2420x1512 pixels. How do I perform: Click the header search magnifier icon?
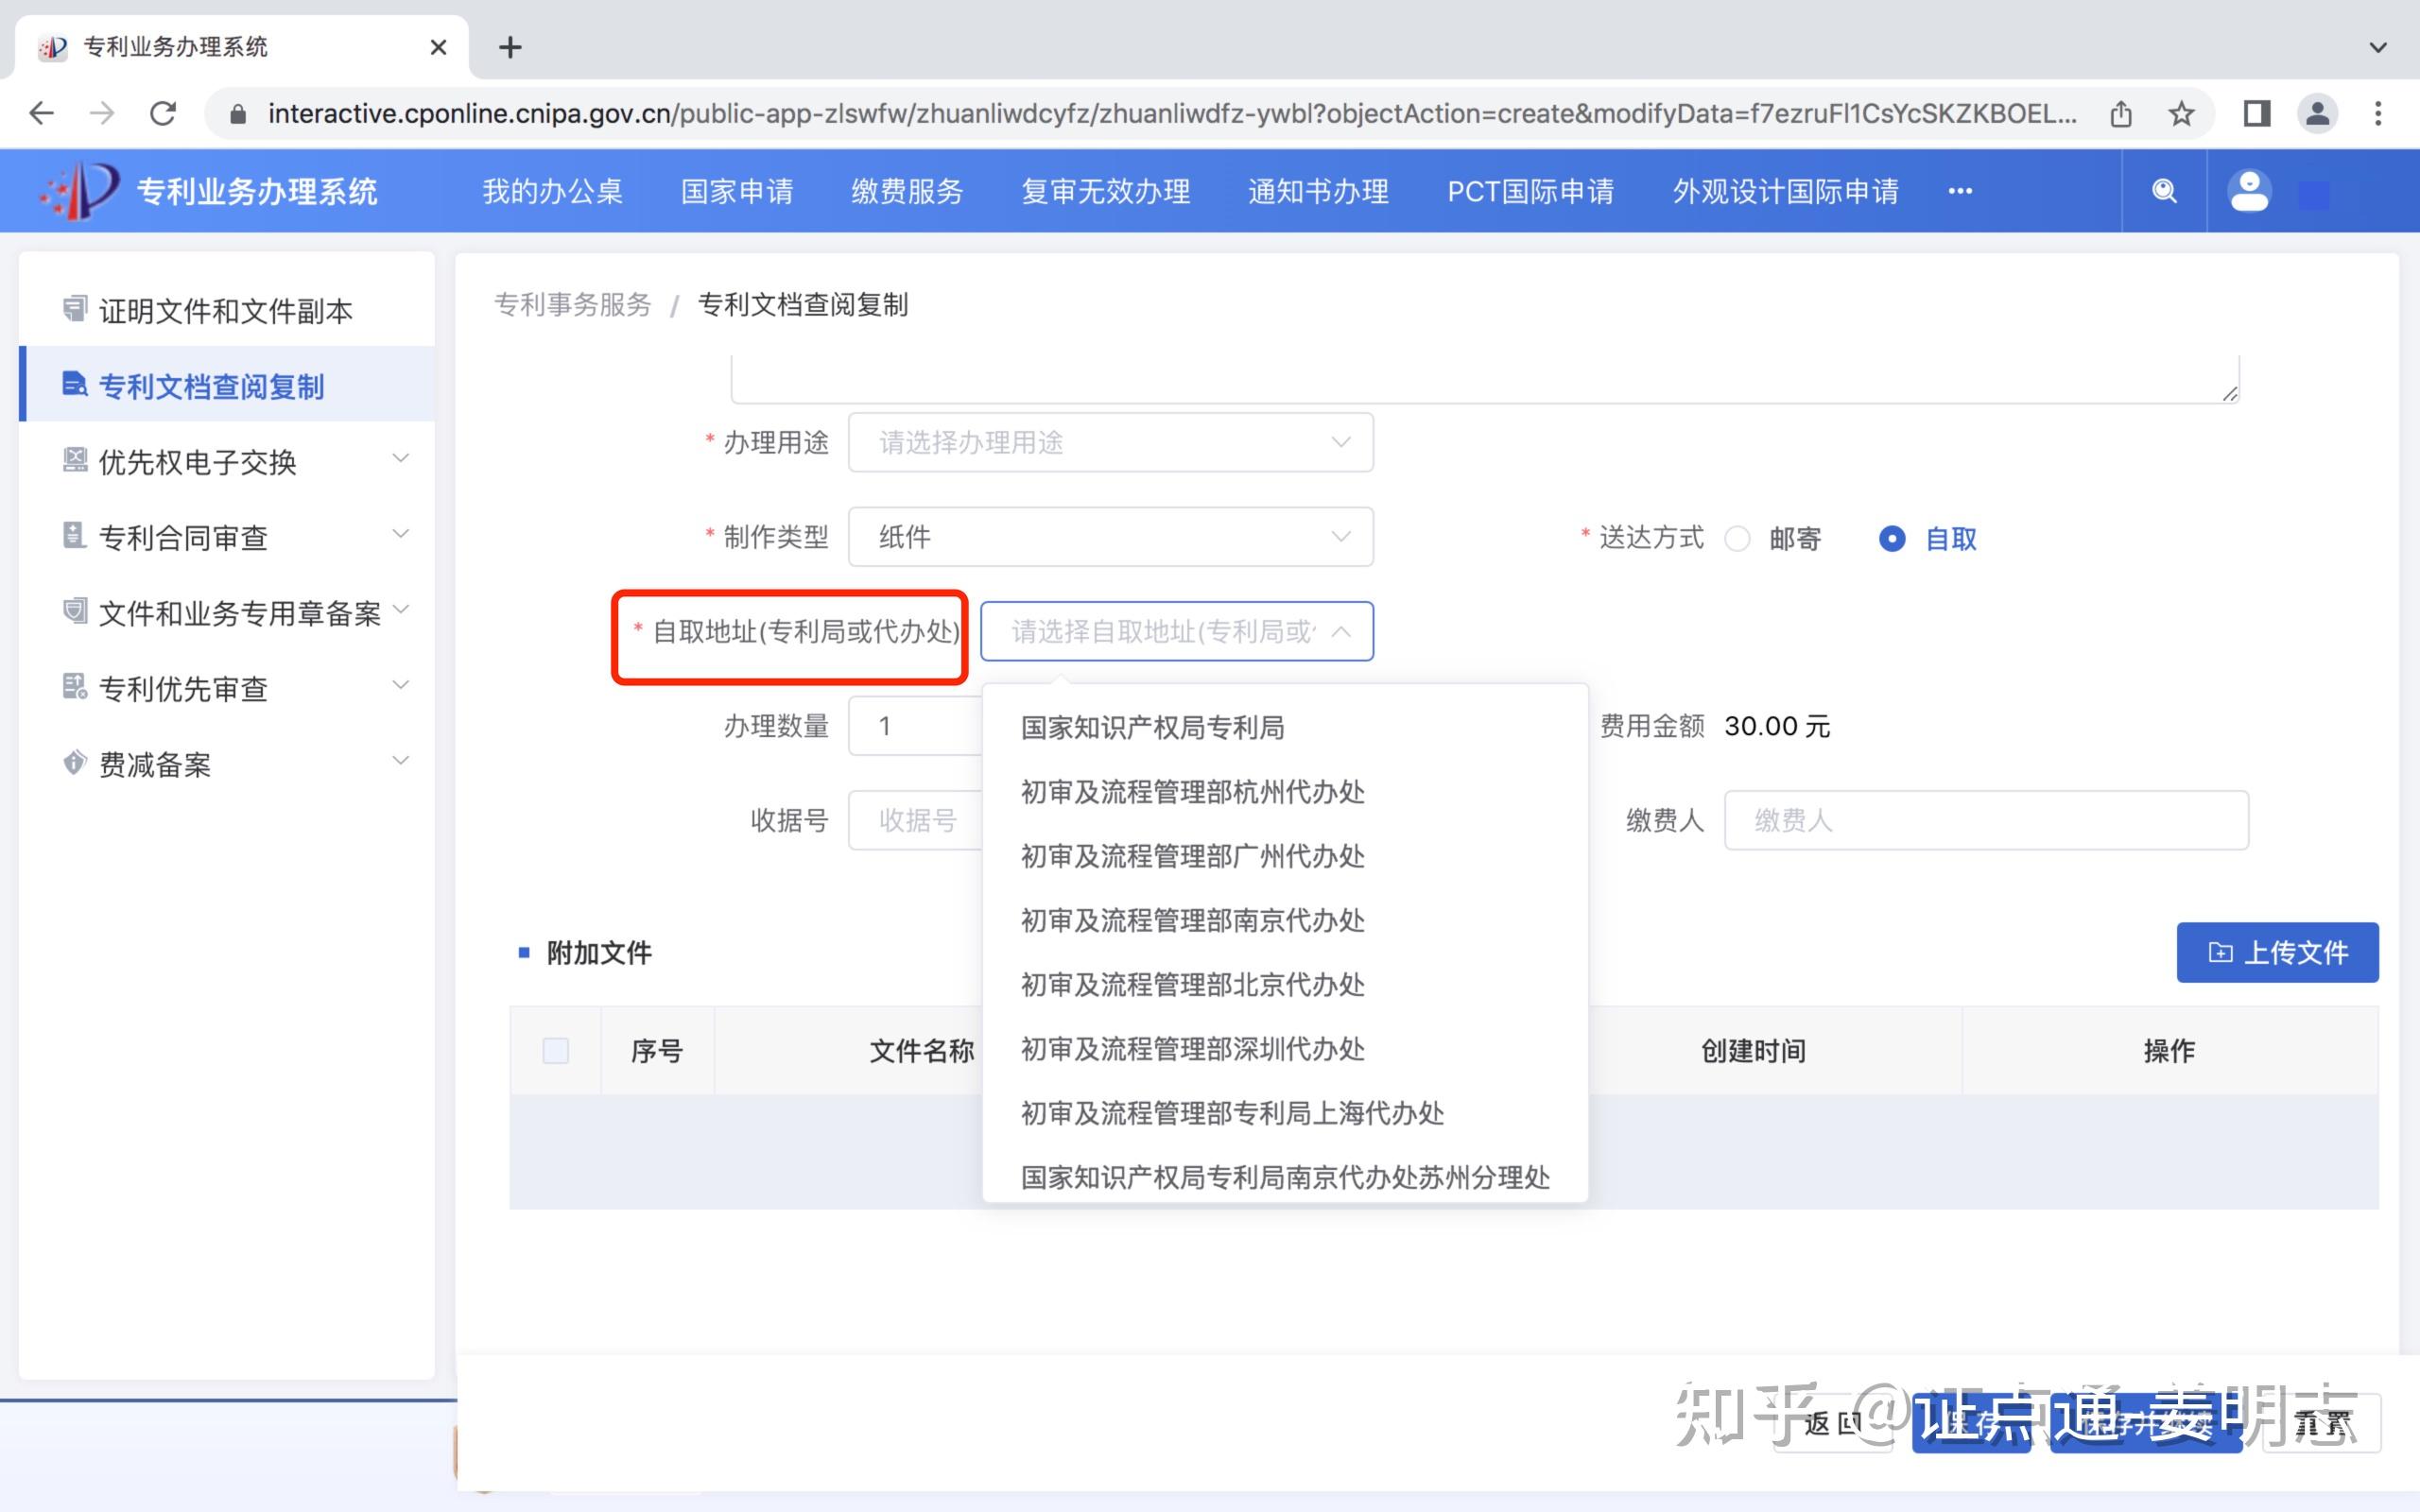(2164, 191)
